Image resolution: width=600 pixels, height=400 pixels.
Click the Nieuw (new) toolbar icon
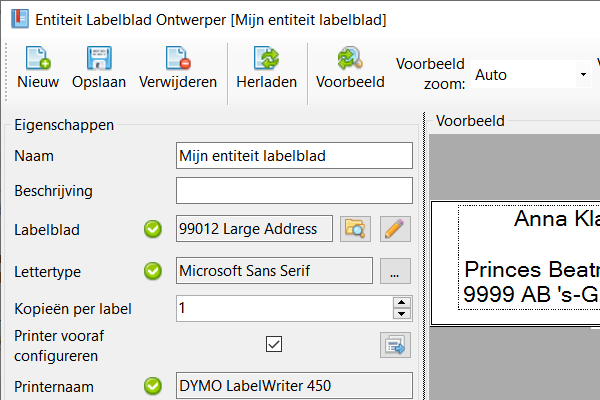(x=38, y=58)
